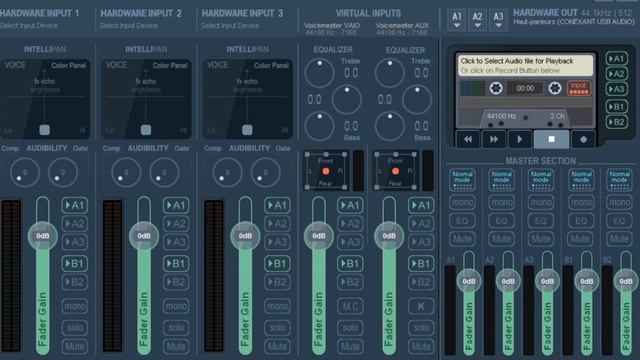Click the VAIO surround panner orange dot
Viewport: 640px width, 360px height.
tap(326, 171)
